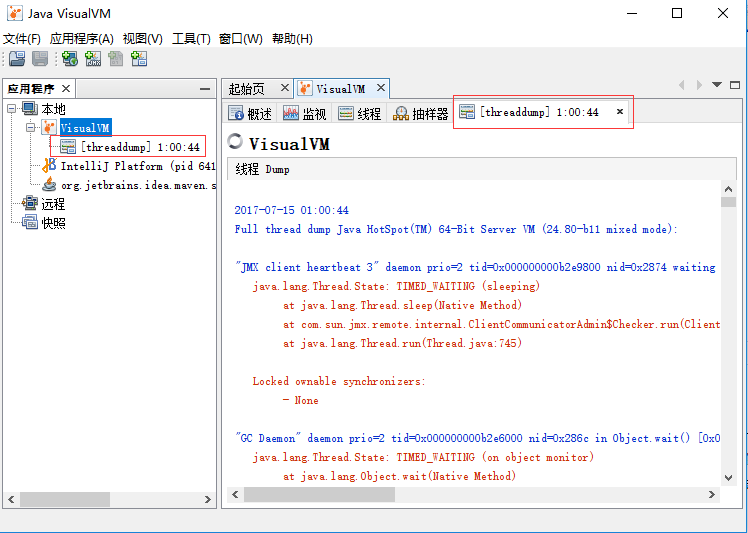Click the Save snapshot toolbar icon
The image size is (748, 533).
(x=40, y=59)
